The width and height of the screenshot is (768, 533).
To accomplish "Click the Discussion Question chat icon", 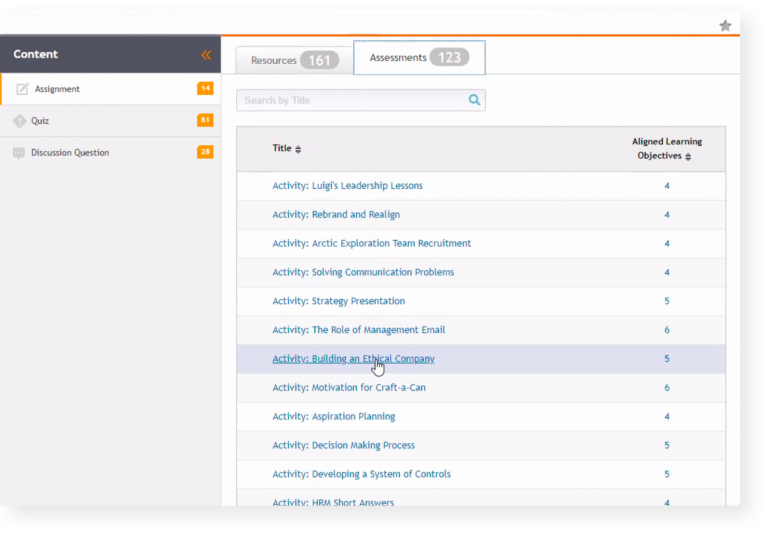I will pyautogui.click(x=19, y=153).
